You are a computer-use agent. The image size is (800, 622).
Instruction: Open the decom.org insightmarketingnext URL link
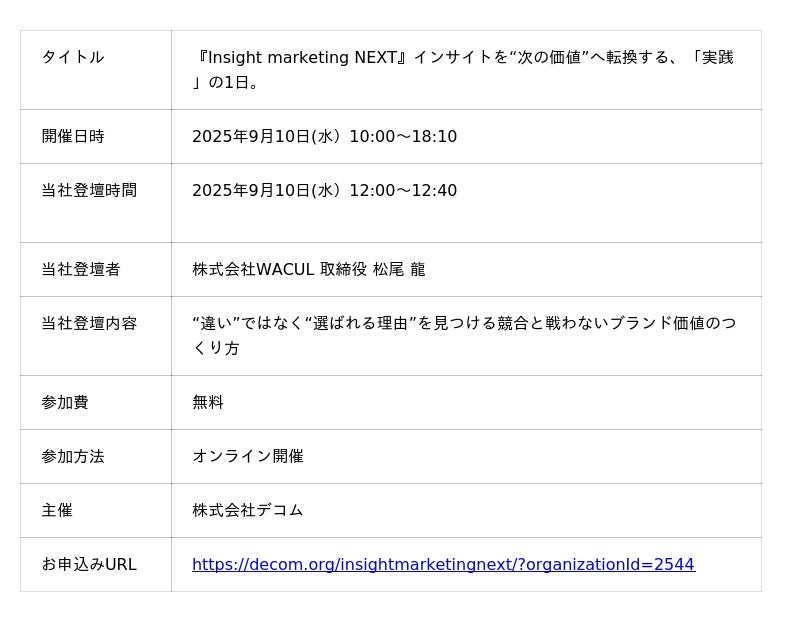click(443, 565)
